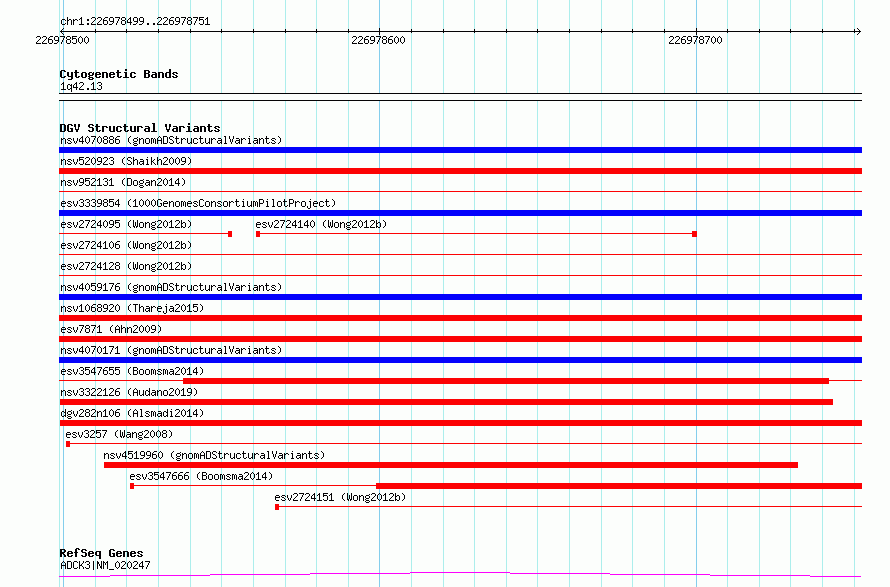The image size is (890, 587).
Task: Click the red bar under dgv282n106
Action: coord(460,423)
